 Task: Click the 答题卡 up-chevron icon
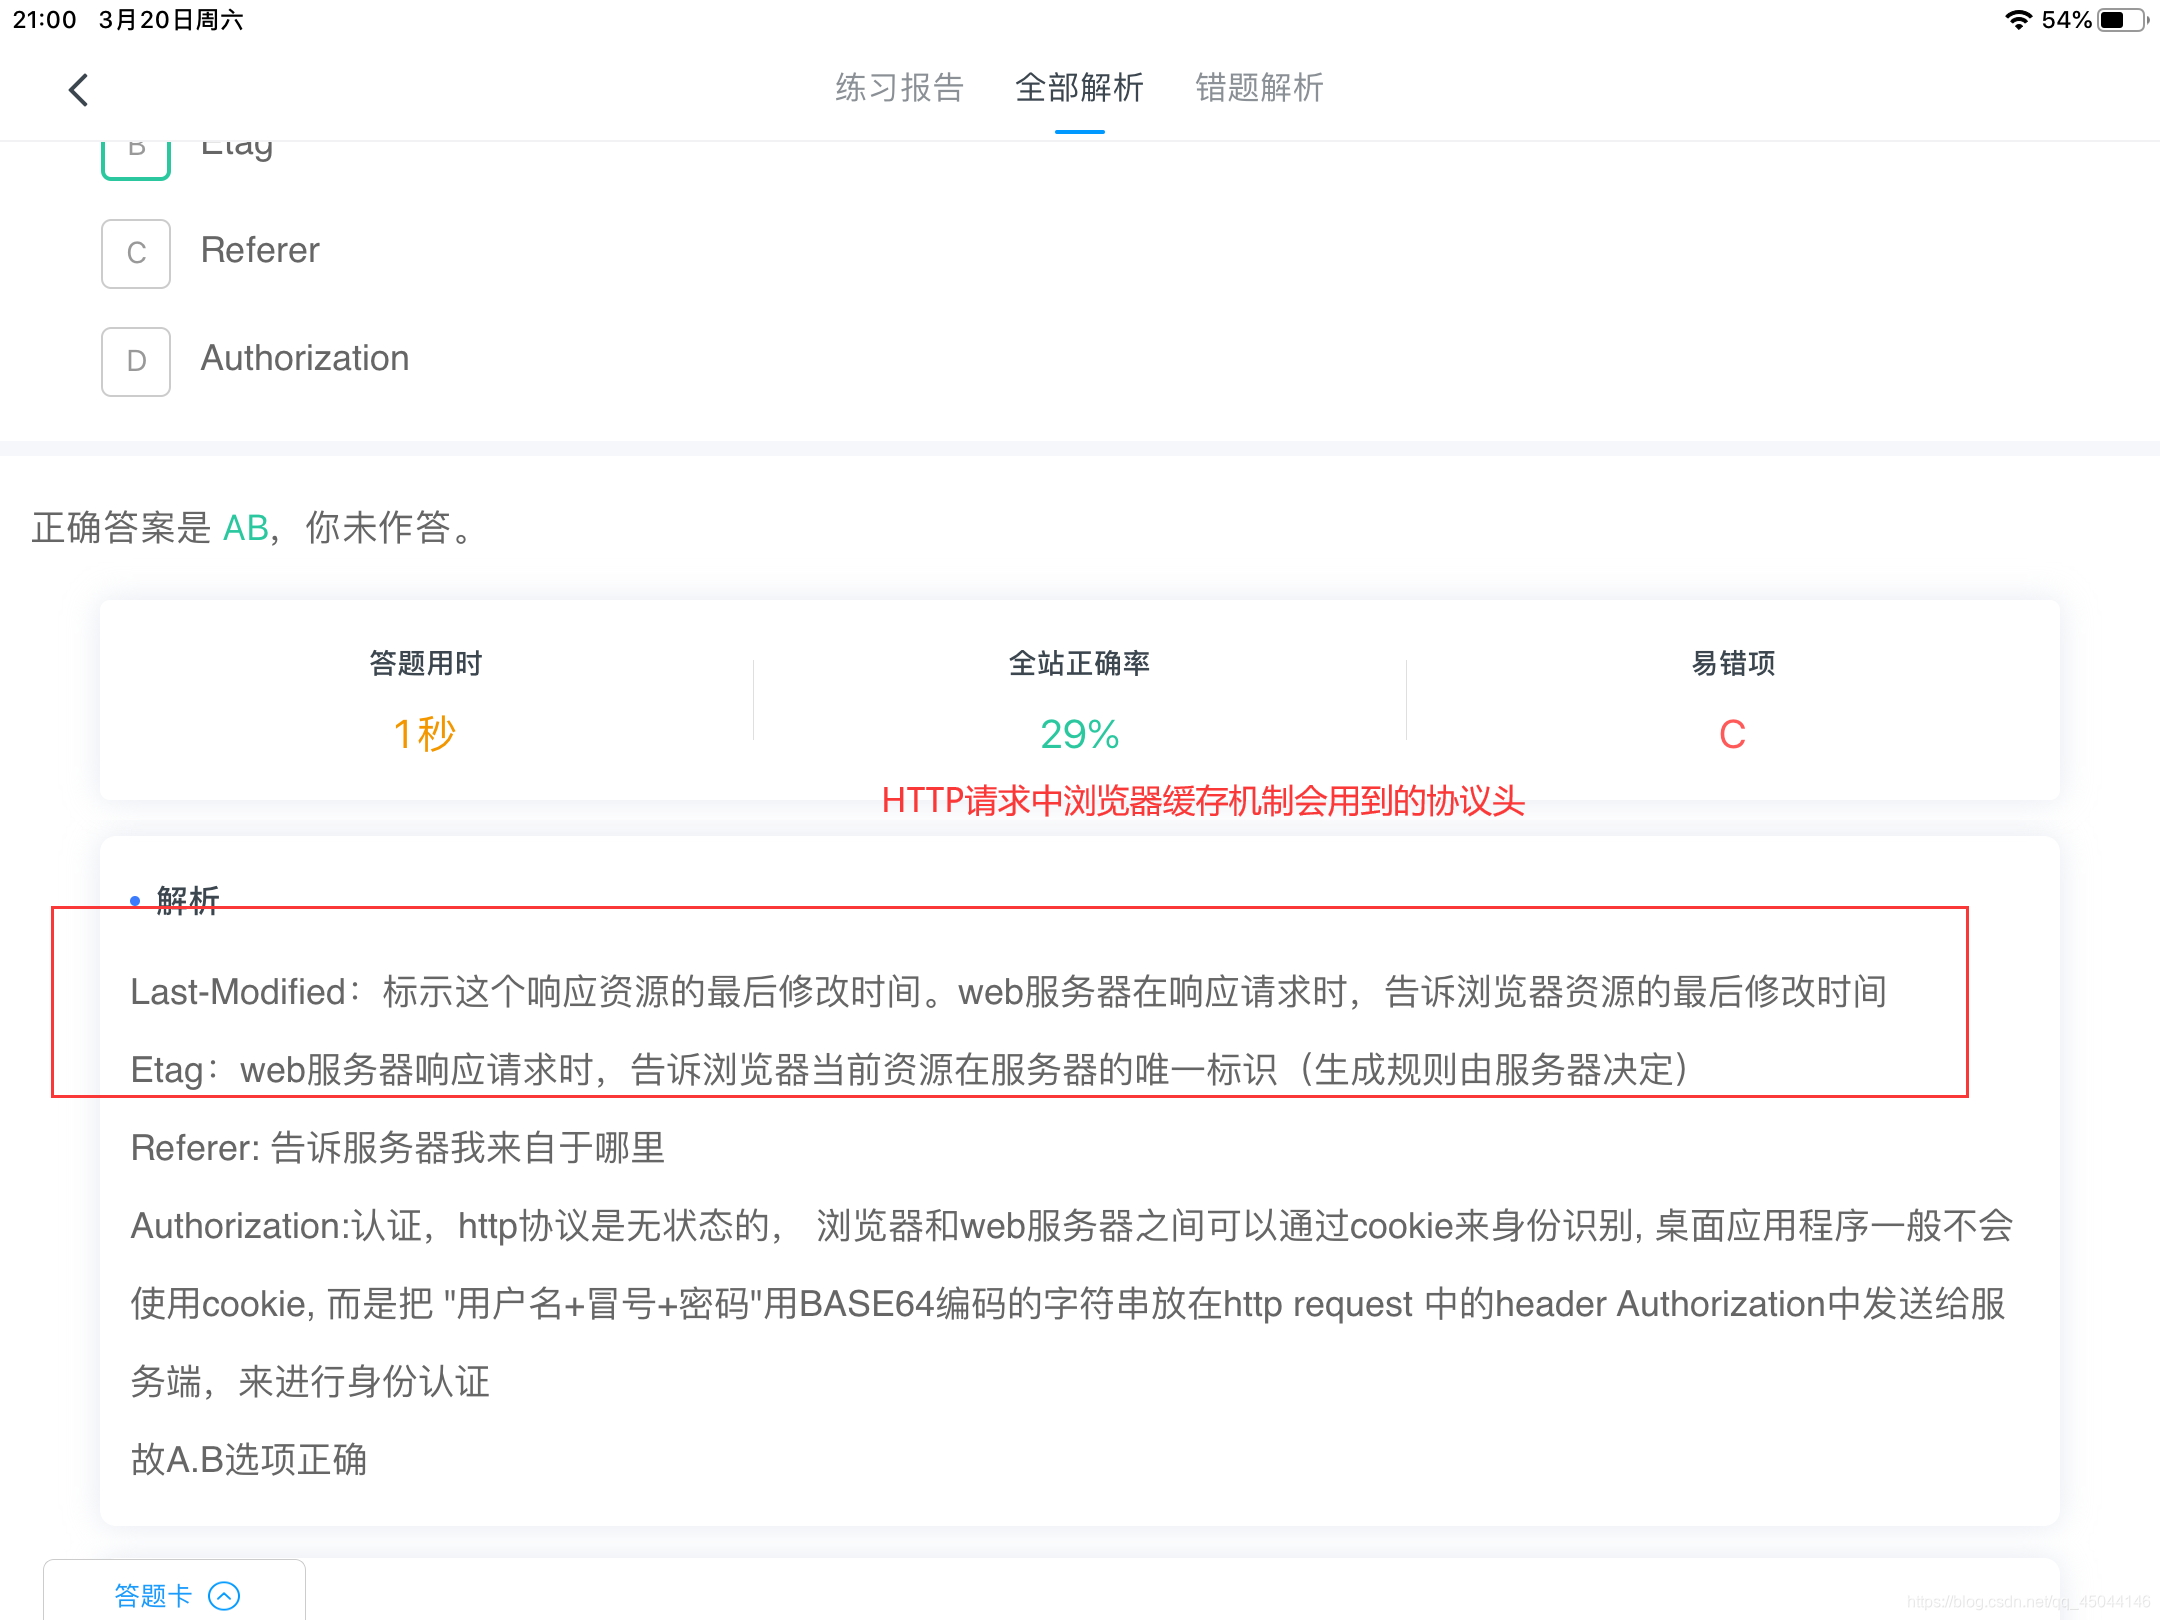(224, 1596)
